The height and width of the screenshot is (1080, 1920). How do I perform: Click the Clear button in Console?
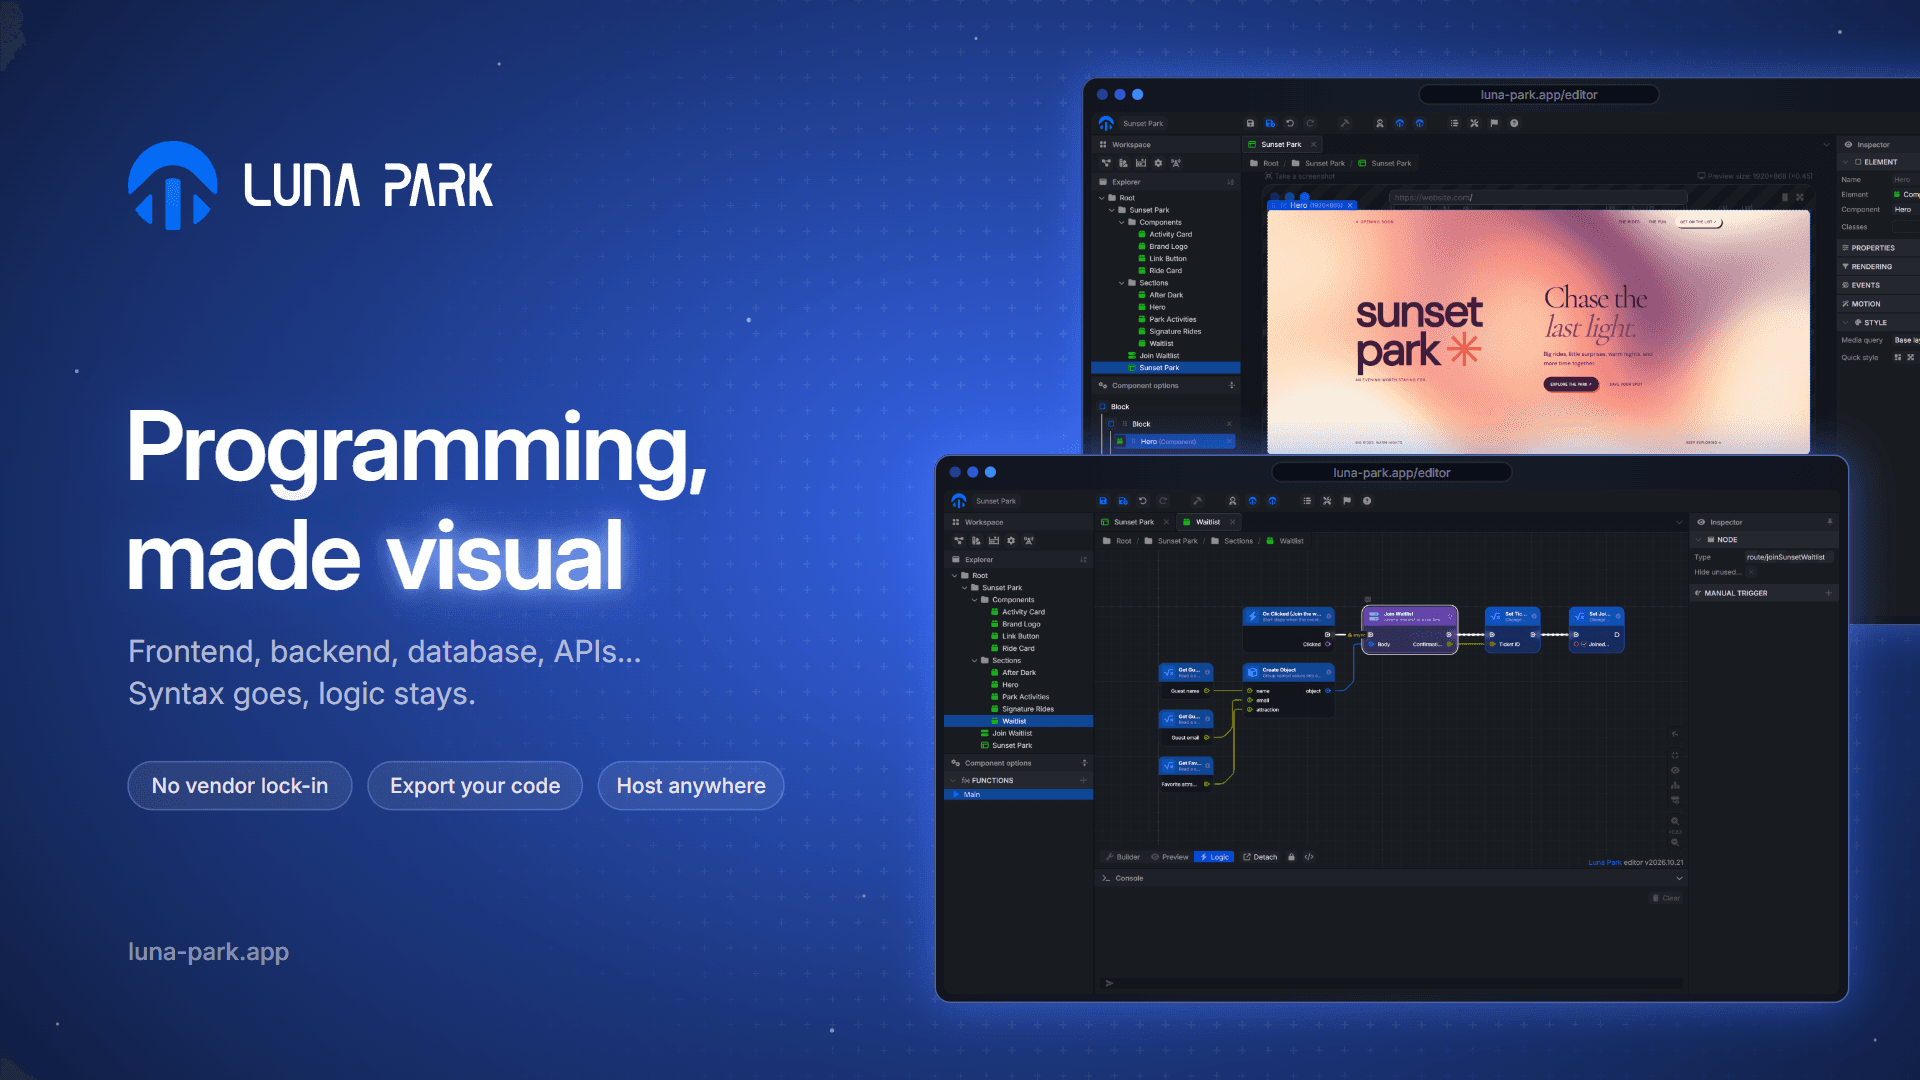1666,898
